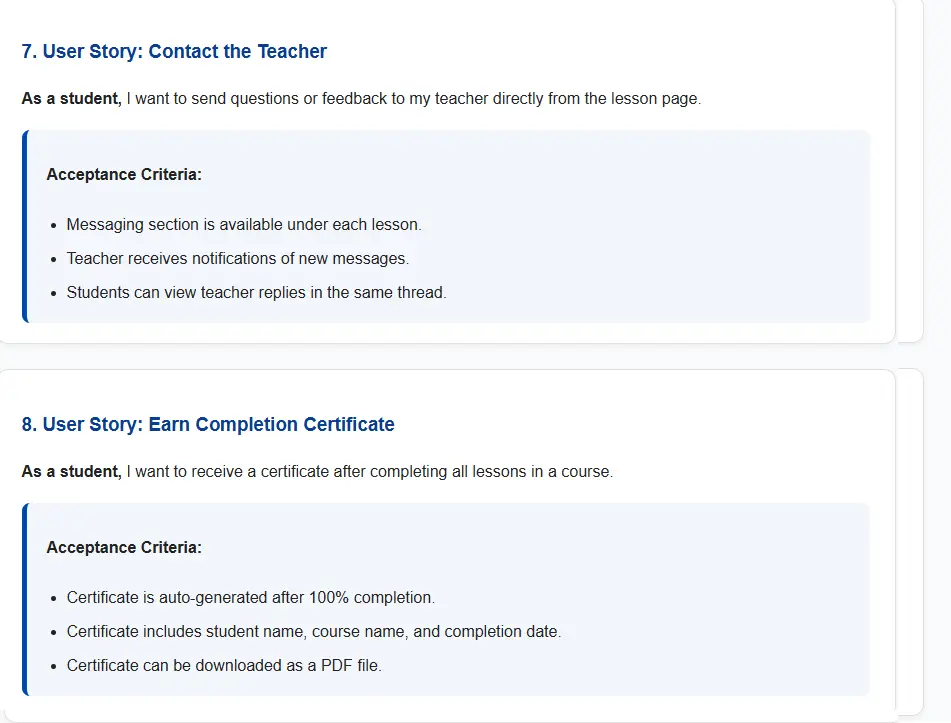Screen dimensions: 951x723
Task: Click the "Teacher receives notifications" bullet
Action: click(x=237, y=259)
